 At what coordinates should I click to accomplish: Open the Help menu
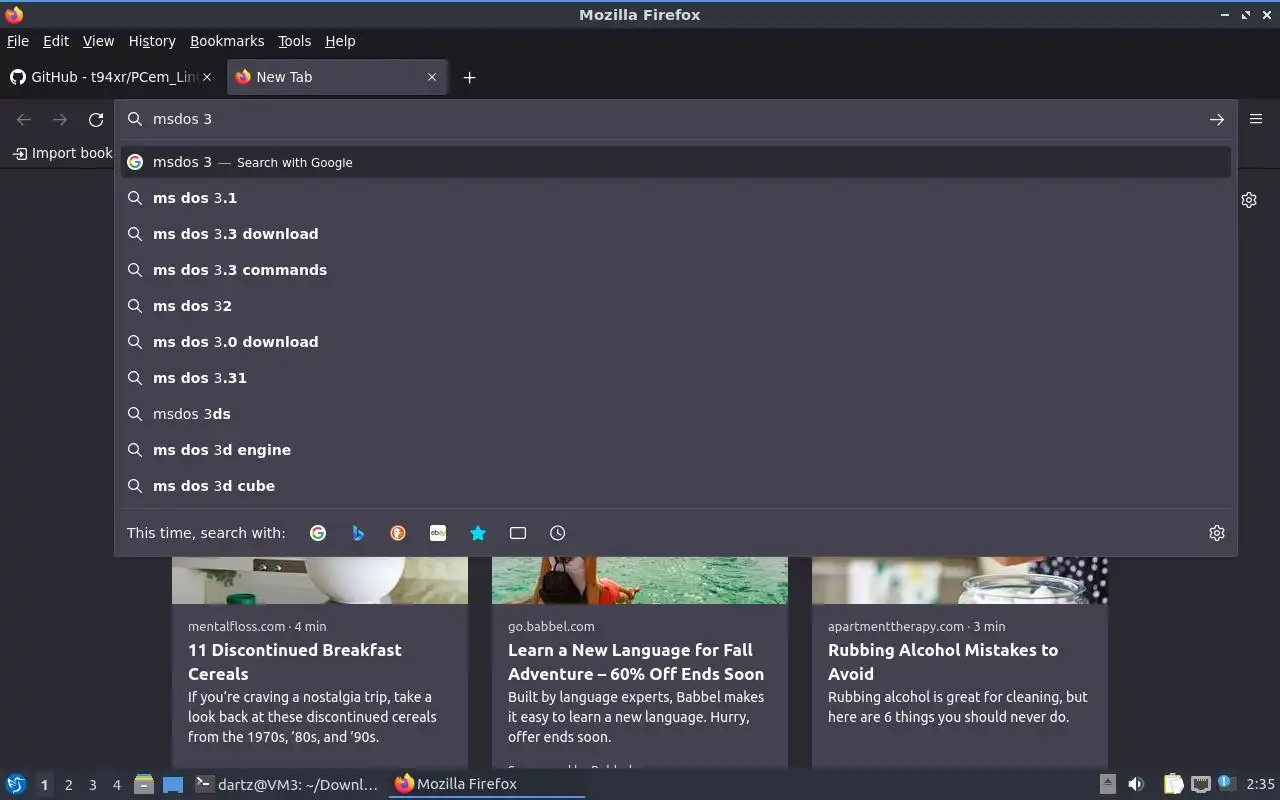(x=340, y=41)
